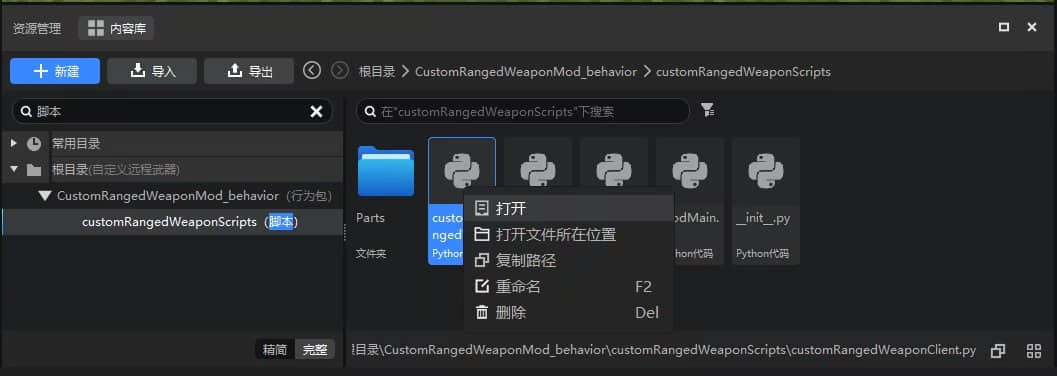The width and height of the screenshot is (1057, 376).
Task: Go forward with the right arrow circle
Action: coord(340,70)
